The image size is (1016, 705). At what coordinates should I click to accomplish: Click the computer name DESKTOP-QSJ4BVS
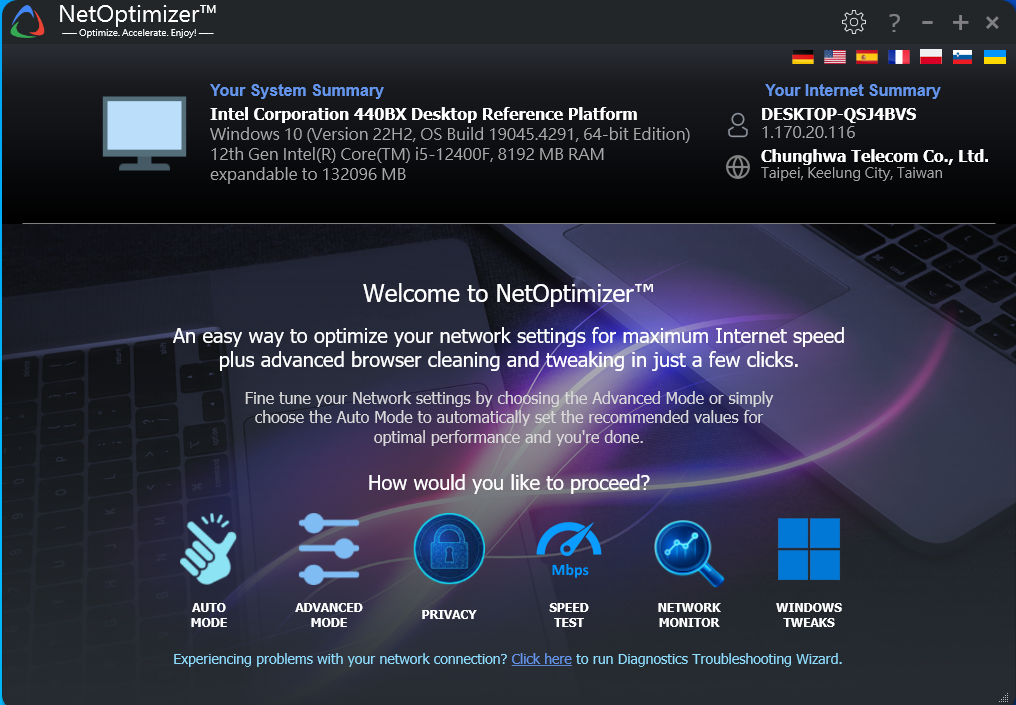coord(838,114)
